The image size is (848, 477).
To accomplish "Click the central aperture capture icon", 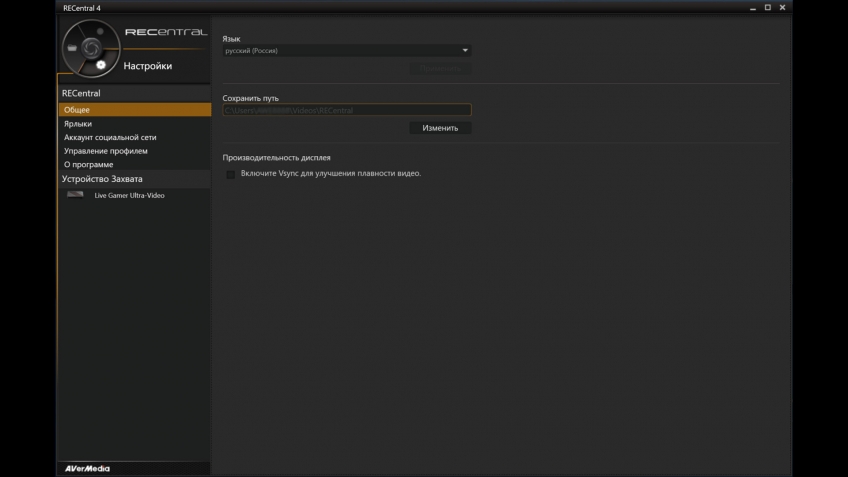I will 91,49.
